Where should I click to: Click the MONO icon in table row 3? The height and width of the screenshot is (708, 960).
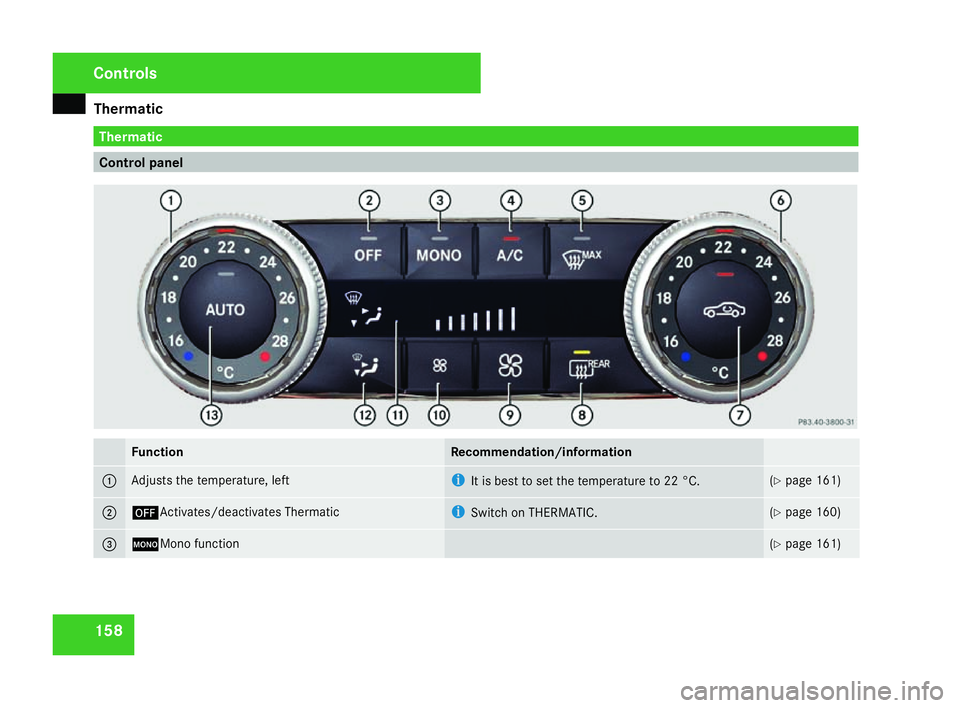click(x=145, y=544)
